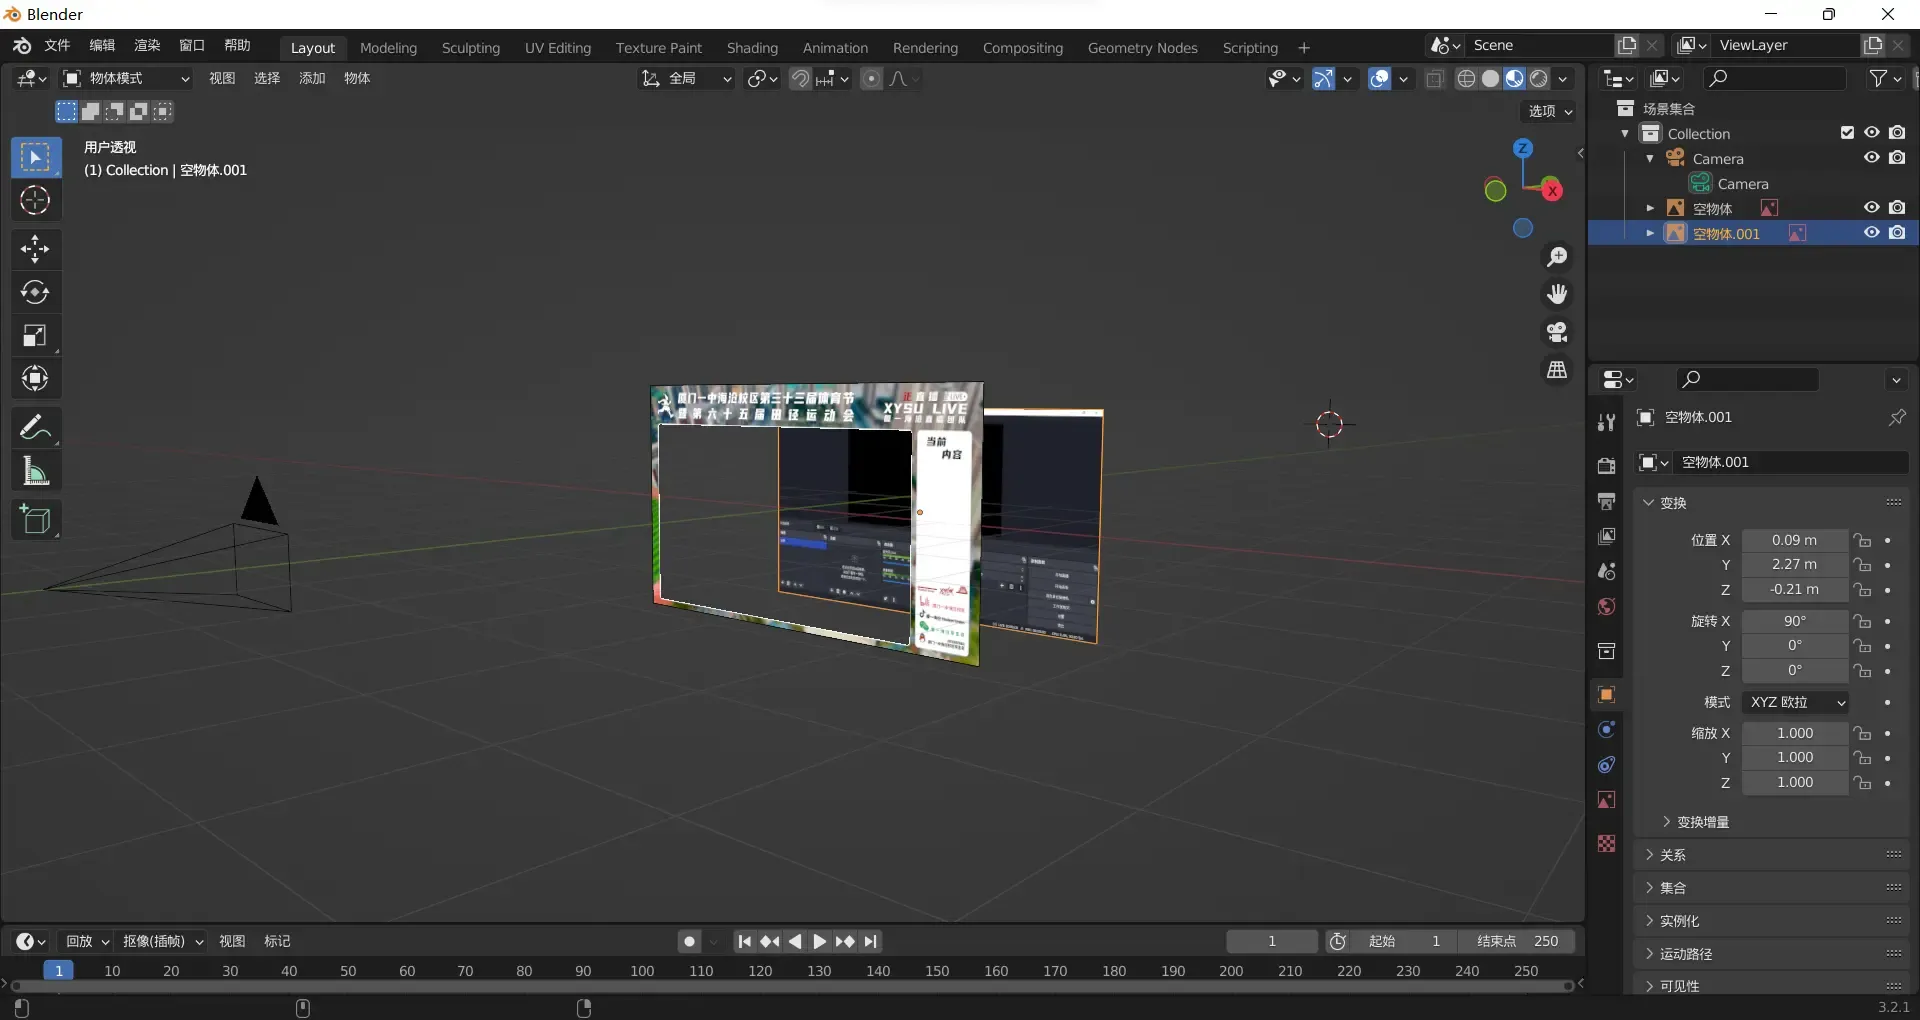Screen dimensions: 1920x1020
Task: Click the viewport zoom magnifier icon
Action: pyautogui.click(x=1557, y=257)
